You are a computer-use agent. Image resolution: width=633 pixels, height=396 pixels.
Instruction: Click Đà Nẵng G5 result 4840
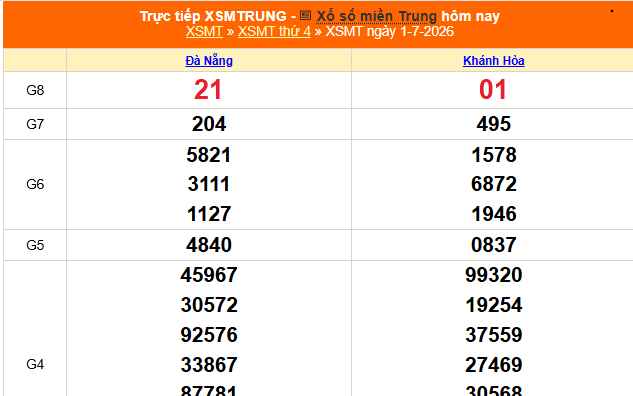pyautogui.click(x=209, y=245)
